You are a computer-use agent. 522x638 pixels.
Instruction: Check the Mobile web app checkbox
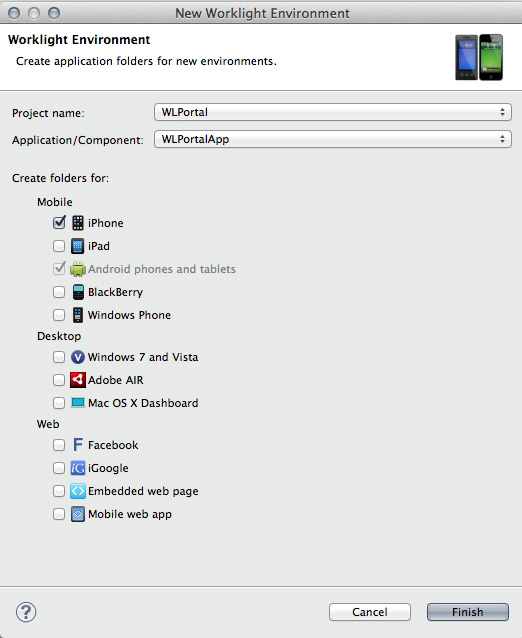point(59,514)
